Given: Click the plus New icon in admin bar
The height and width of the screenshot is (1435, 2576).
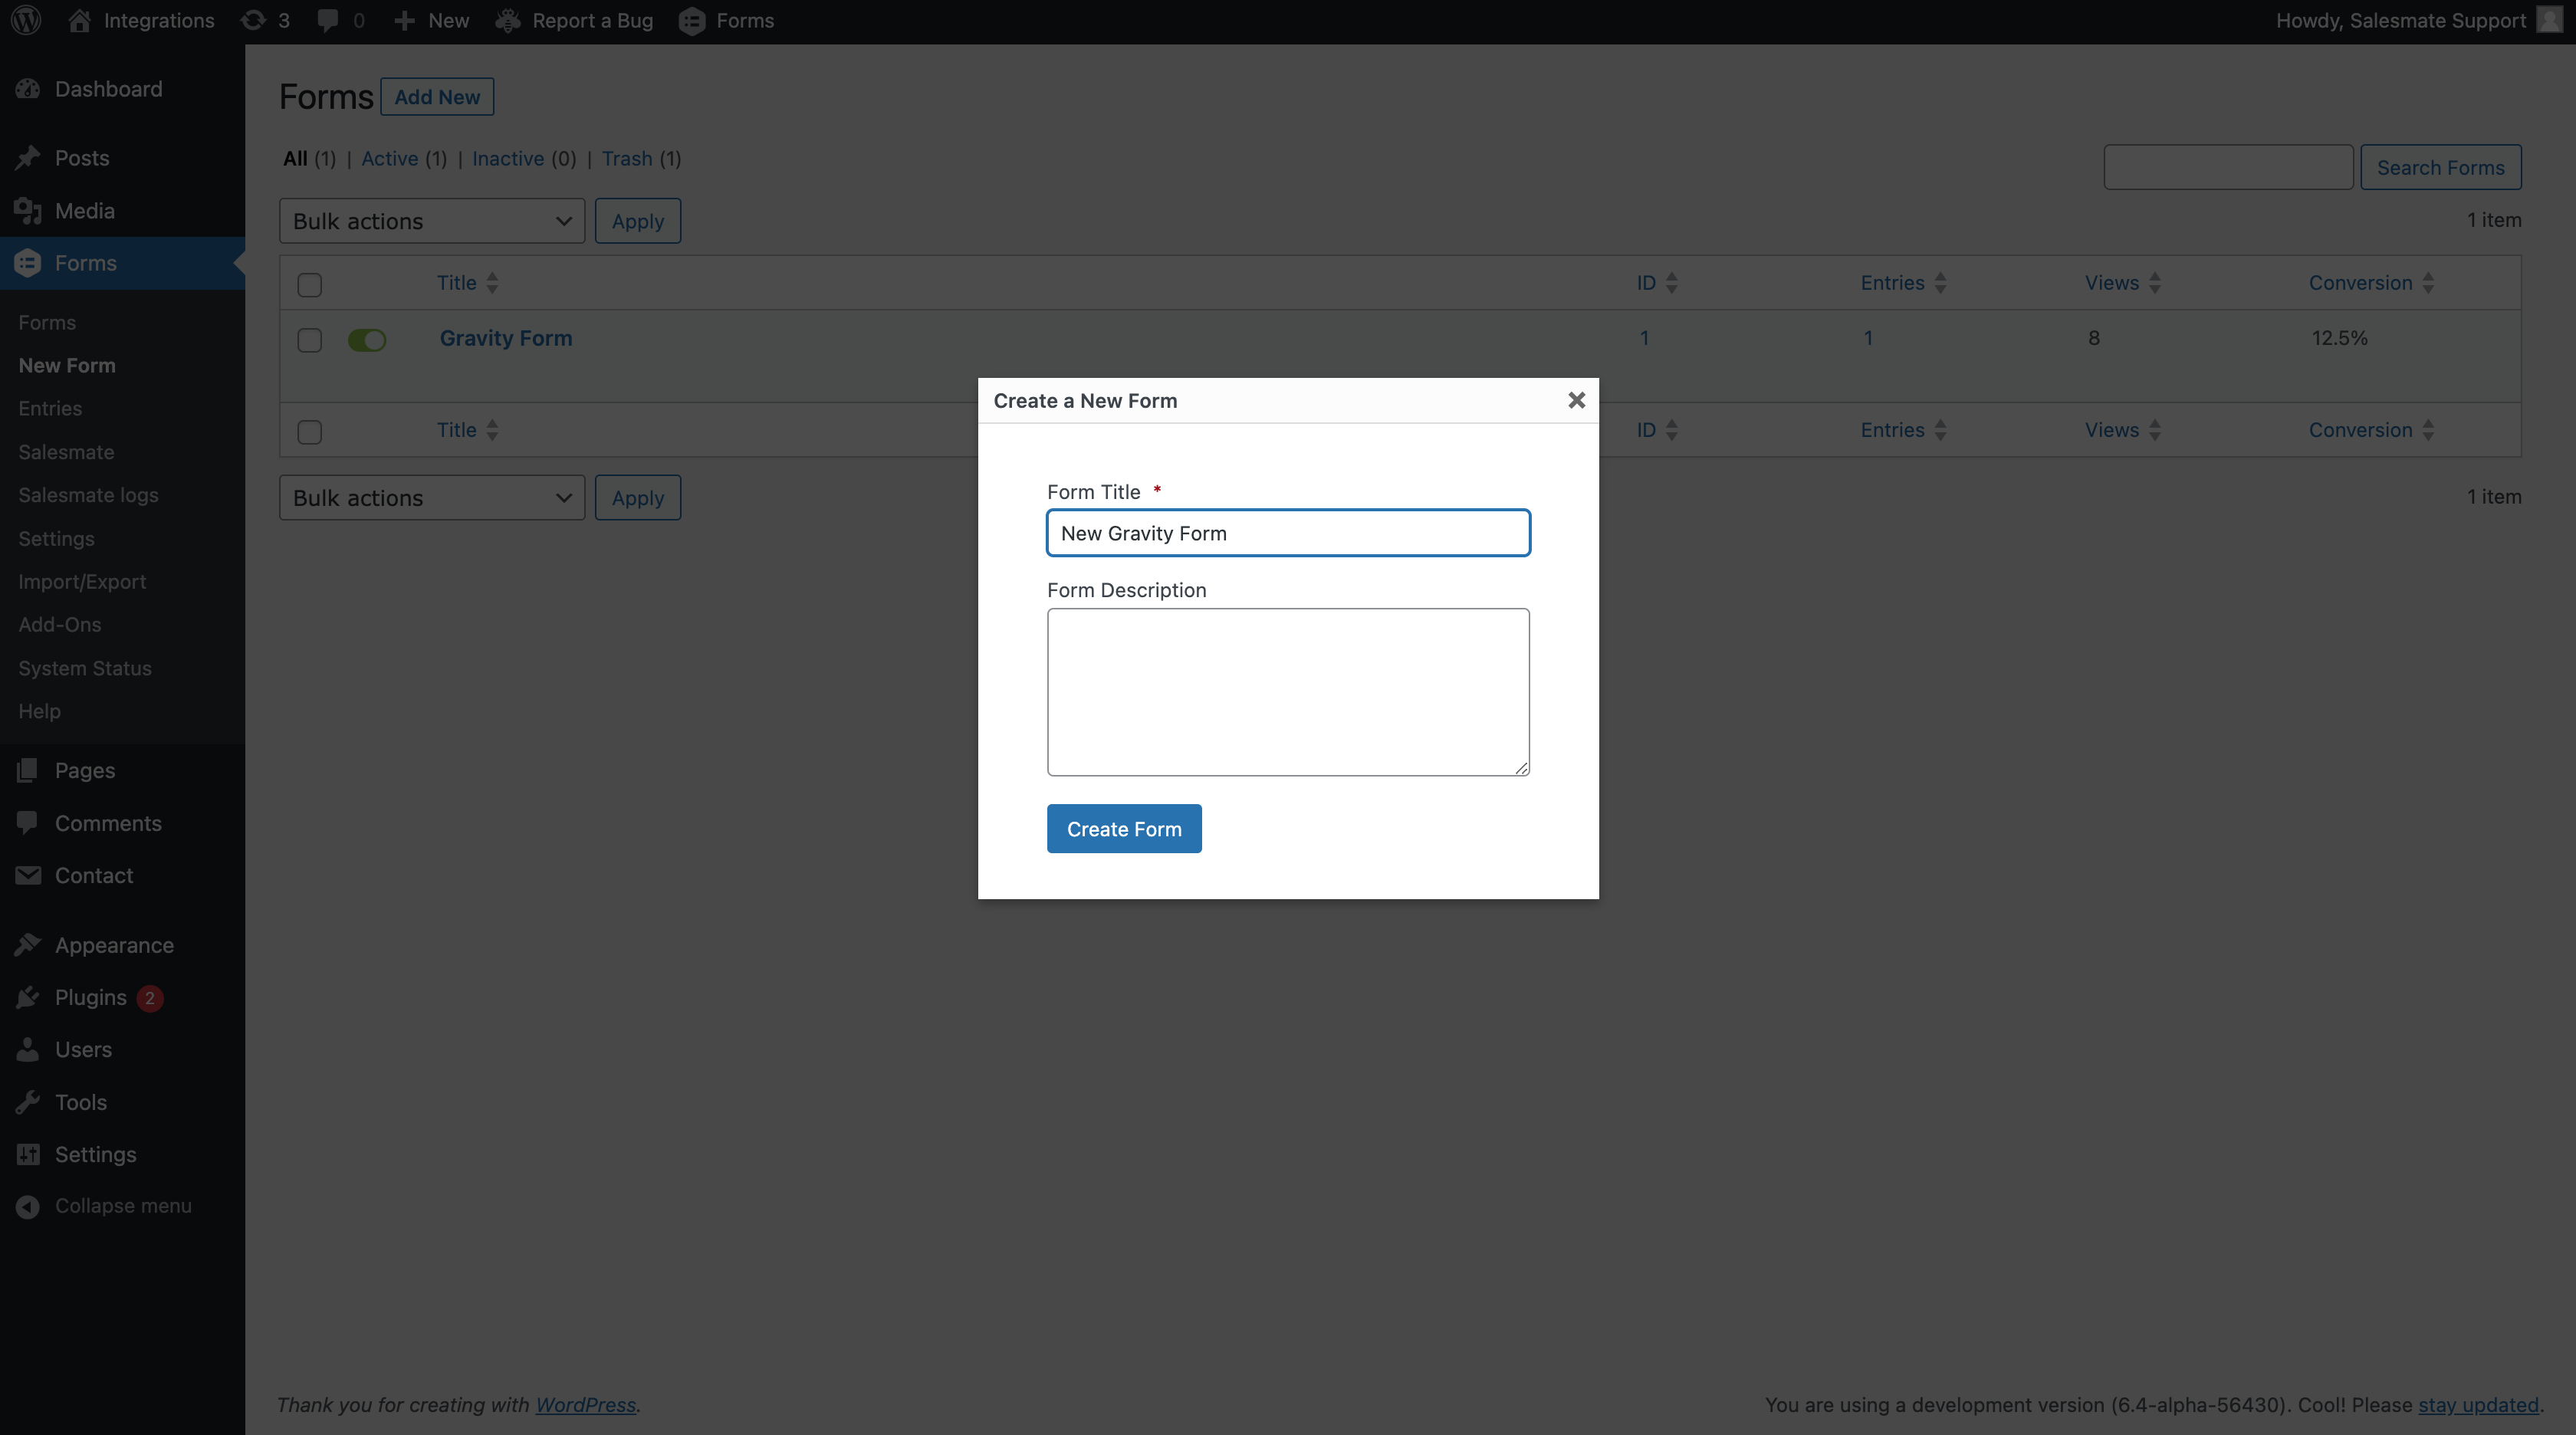Looking at the screenshot, I should pos(404,21).
